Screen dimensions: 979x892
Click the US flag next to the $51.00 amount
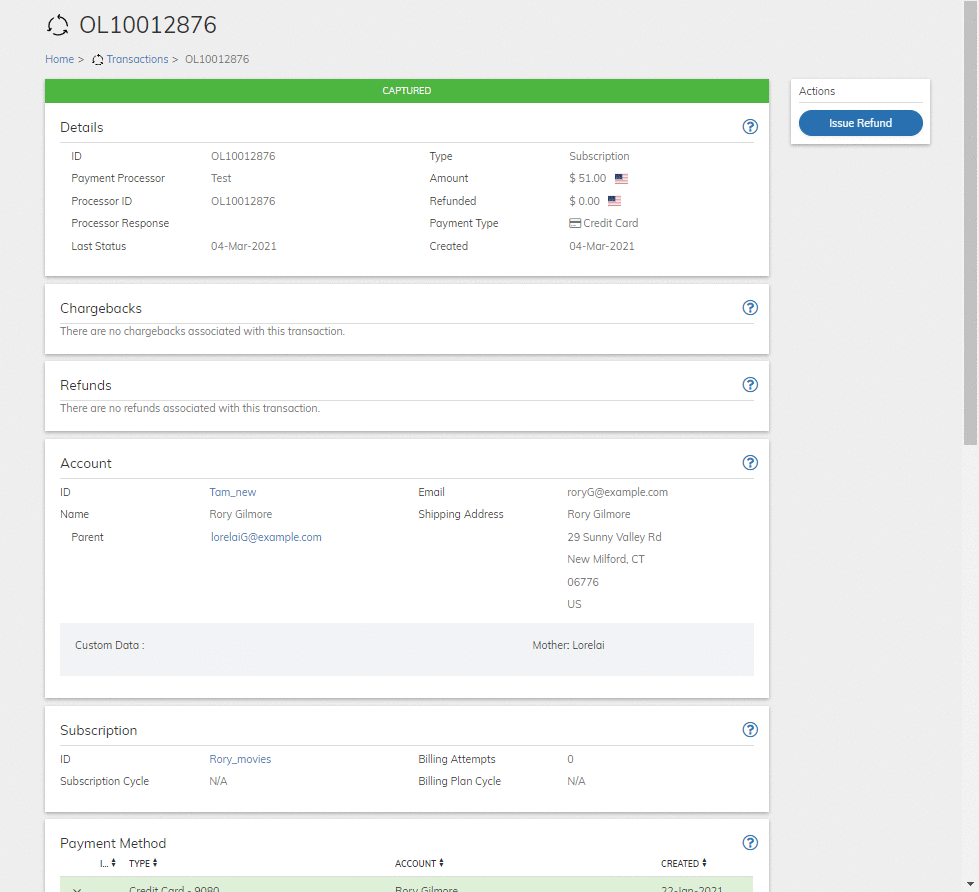point(621,179)
